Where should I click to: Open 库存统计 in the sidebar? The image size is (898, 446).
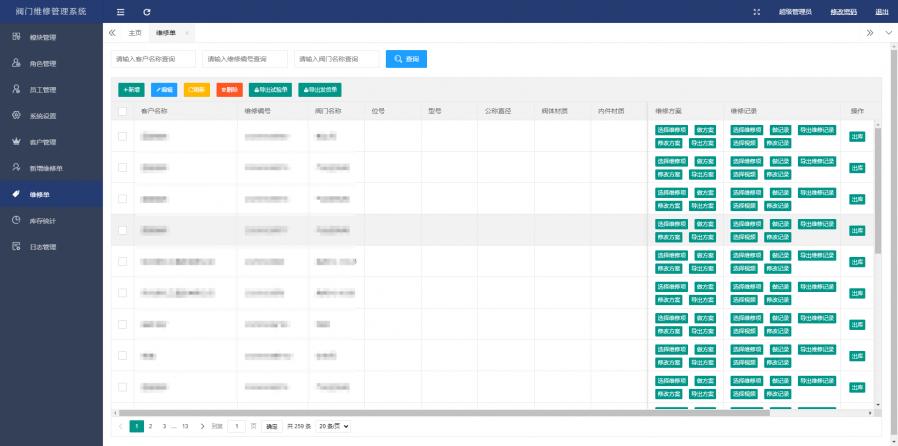[x=43, y=219]
